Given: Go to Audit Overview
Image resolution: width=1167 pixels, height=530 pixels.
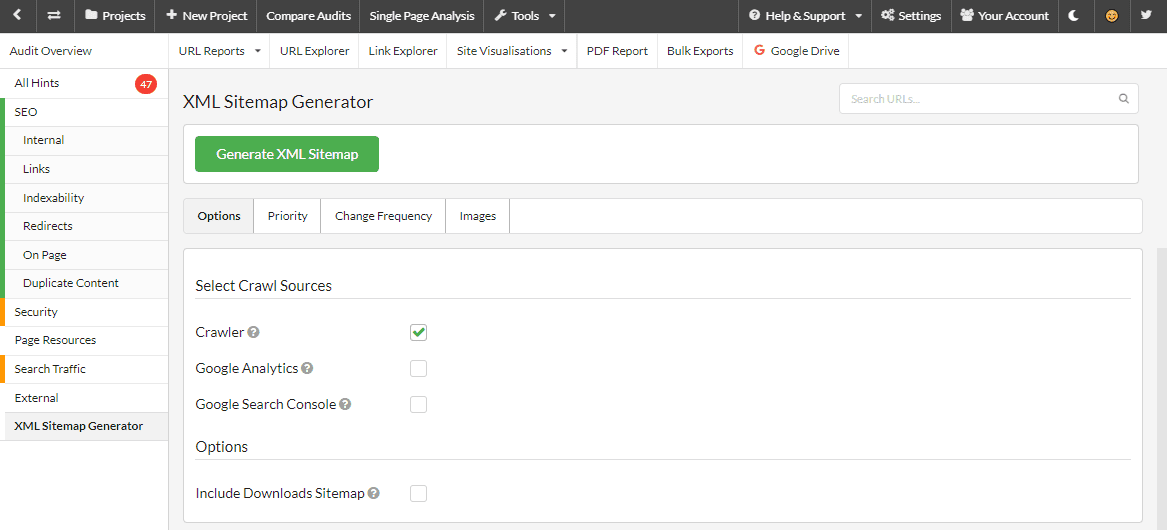Looking at the screenshot, I should [51, 51].
